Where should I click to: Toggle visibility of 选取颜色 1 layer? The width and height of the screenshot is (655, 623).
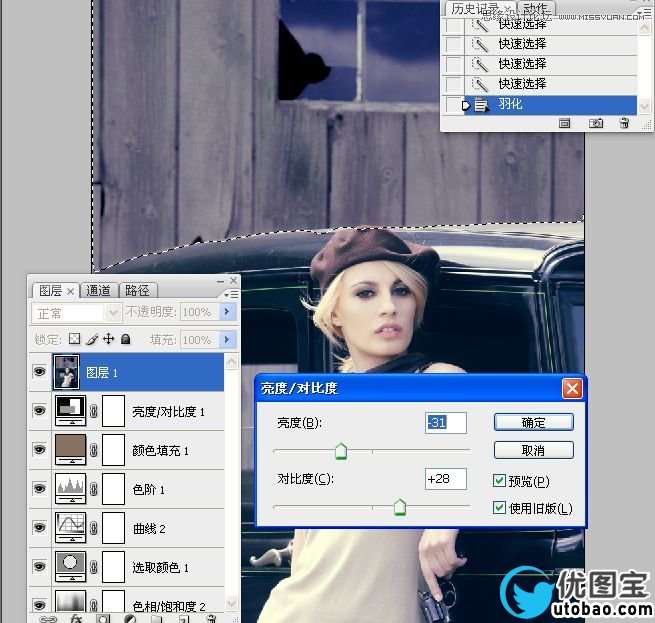tap(40, 566)
